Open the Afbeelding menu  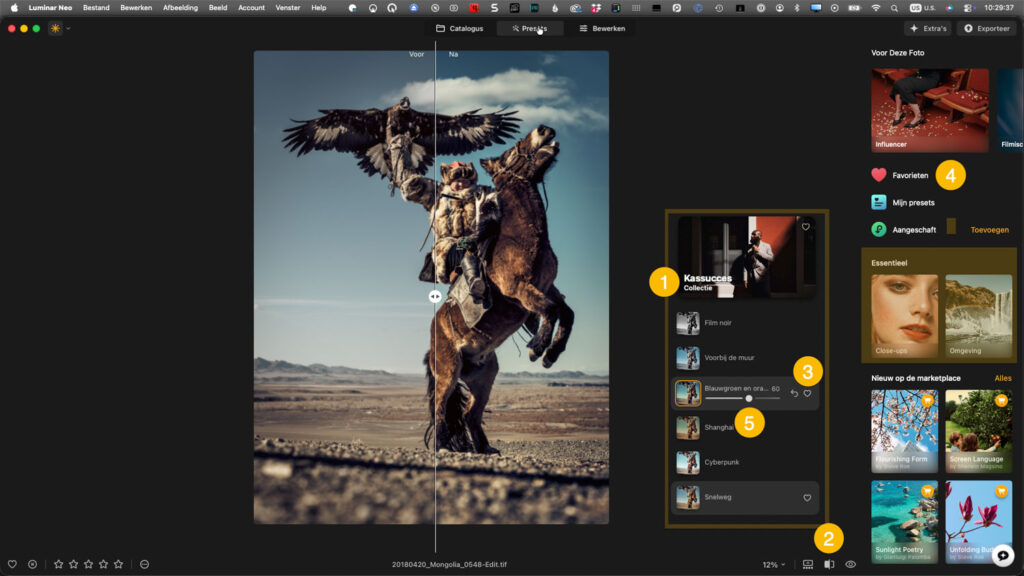click(x=180, y=8)
